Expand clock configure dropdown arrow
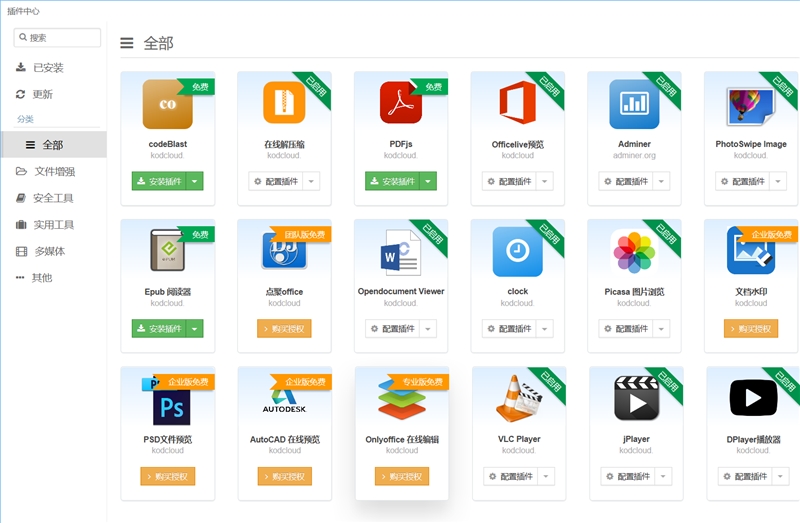Viewport: 800px width, 523px height. pos(544,329)
